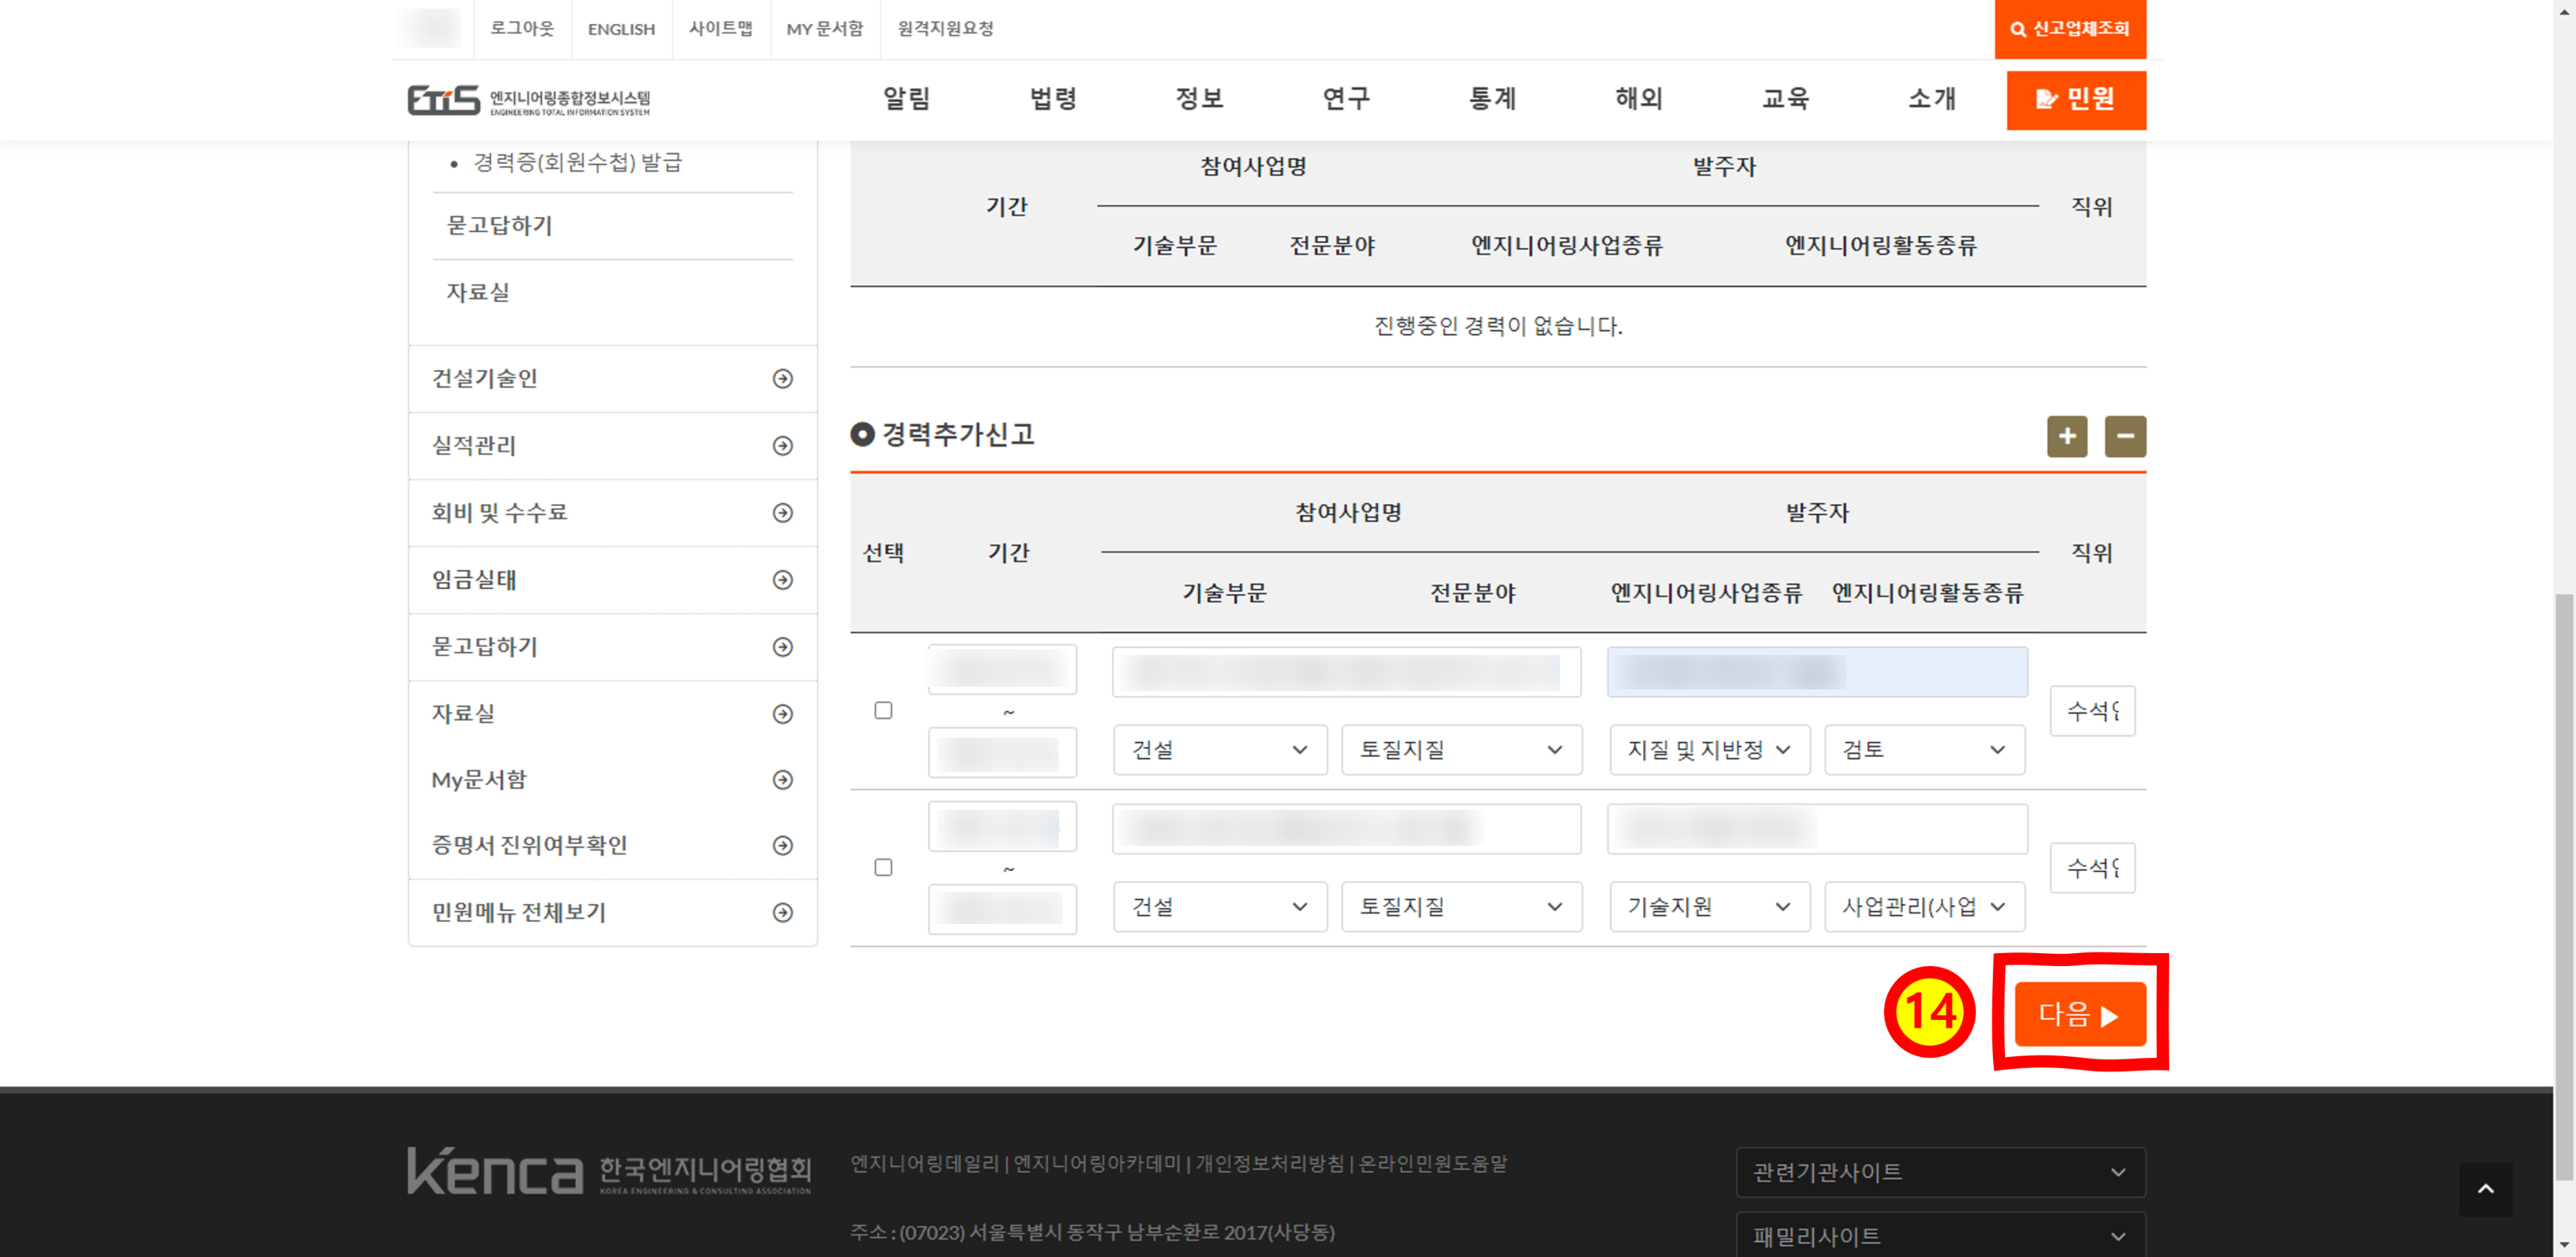Image resolution: width=2576 pixels, height=1257 pixels.
Task: Click the plus icon to add career row
Action: [2066, 436]
